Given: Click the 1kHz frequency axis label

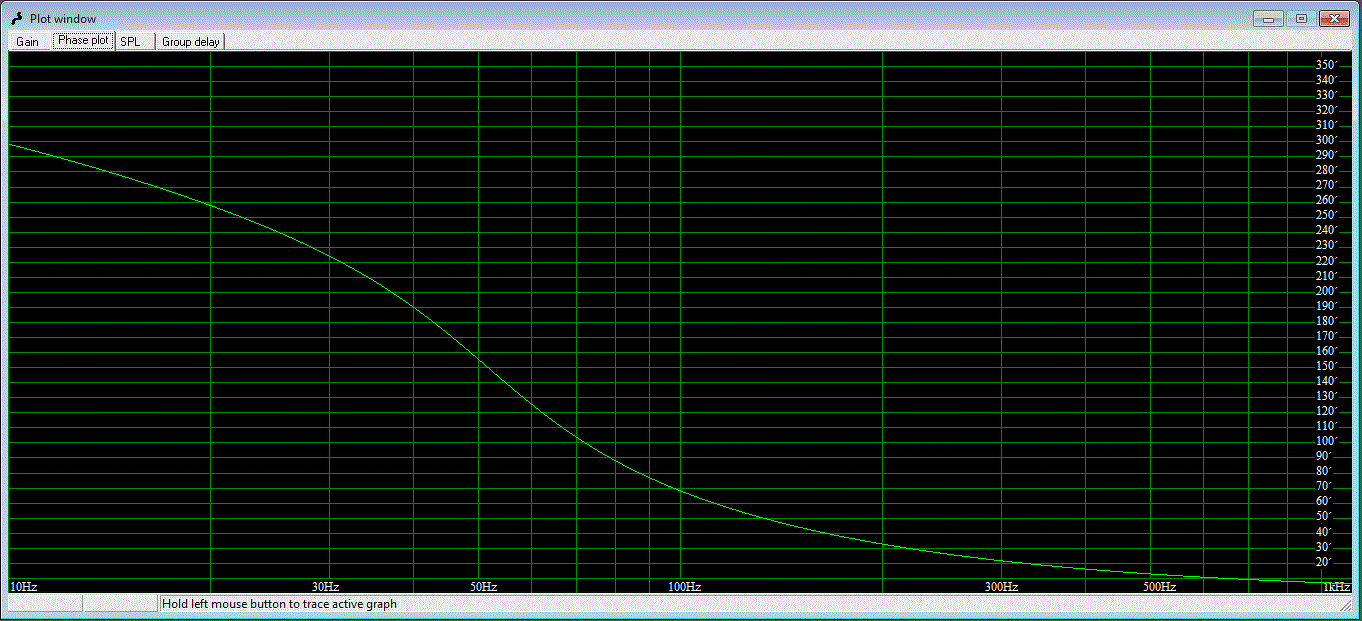Looking at the screenshot, I should click(x=1337, y=586).
